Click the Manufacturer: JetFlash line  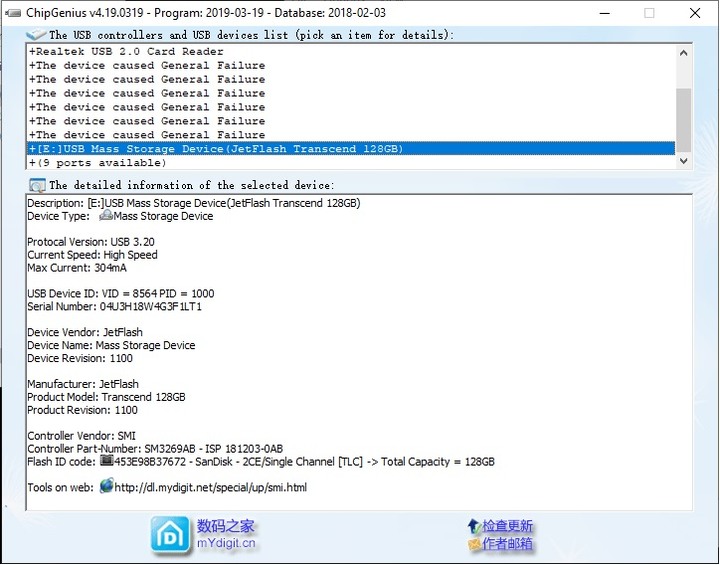[x=83, y=384]
